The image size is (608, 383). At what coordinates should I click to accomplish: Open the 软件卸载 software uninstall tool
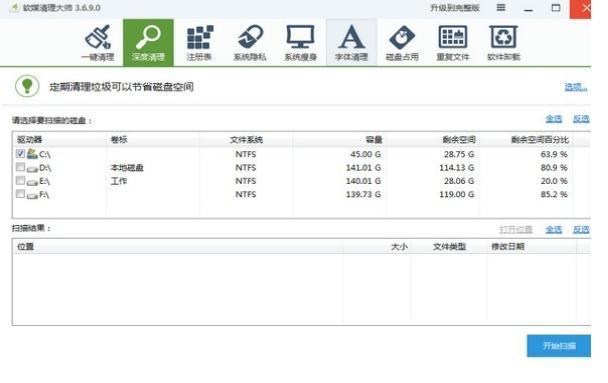(x=503, y=43)
